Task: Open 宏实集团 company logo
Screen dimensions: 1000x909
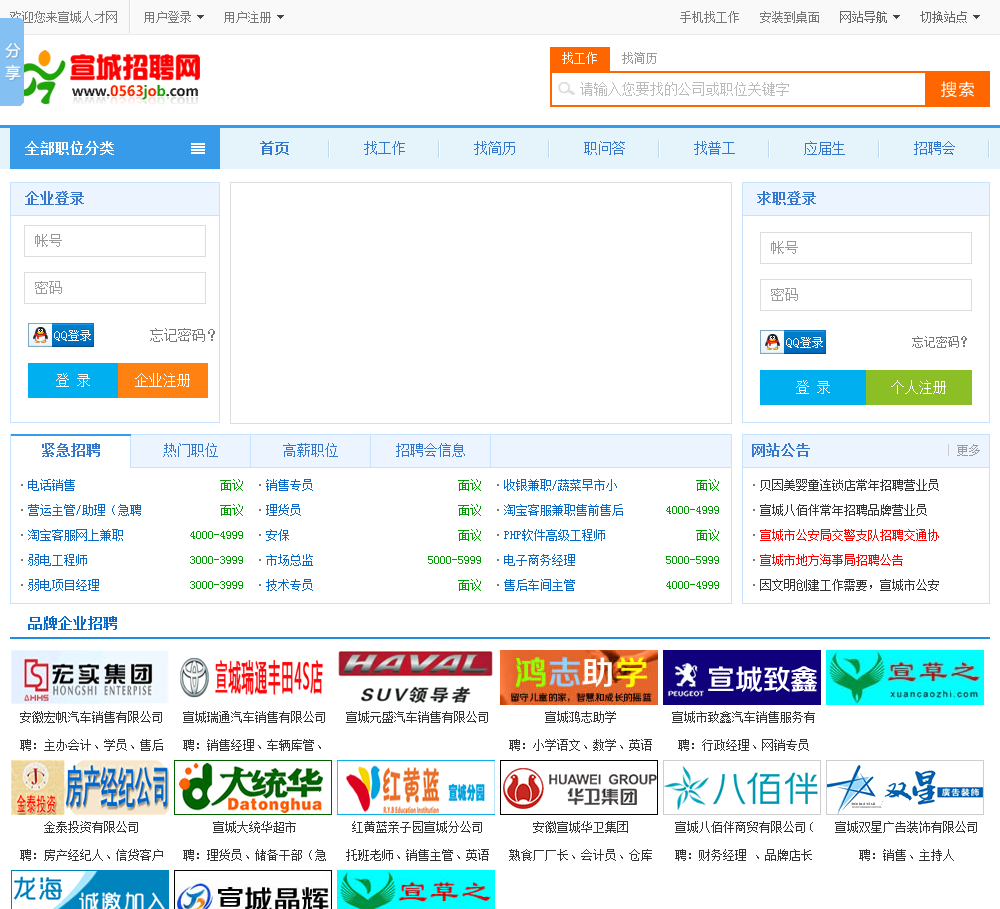Action: tap(90, 677)
